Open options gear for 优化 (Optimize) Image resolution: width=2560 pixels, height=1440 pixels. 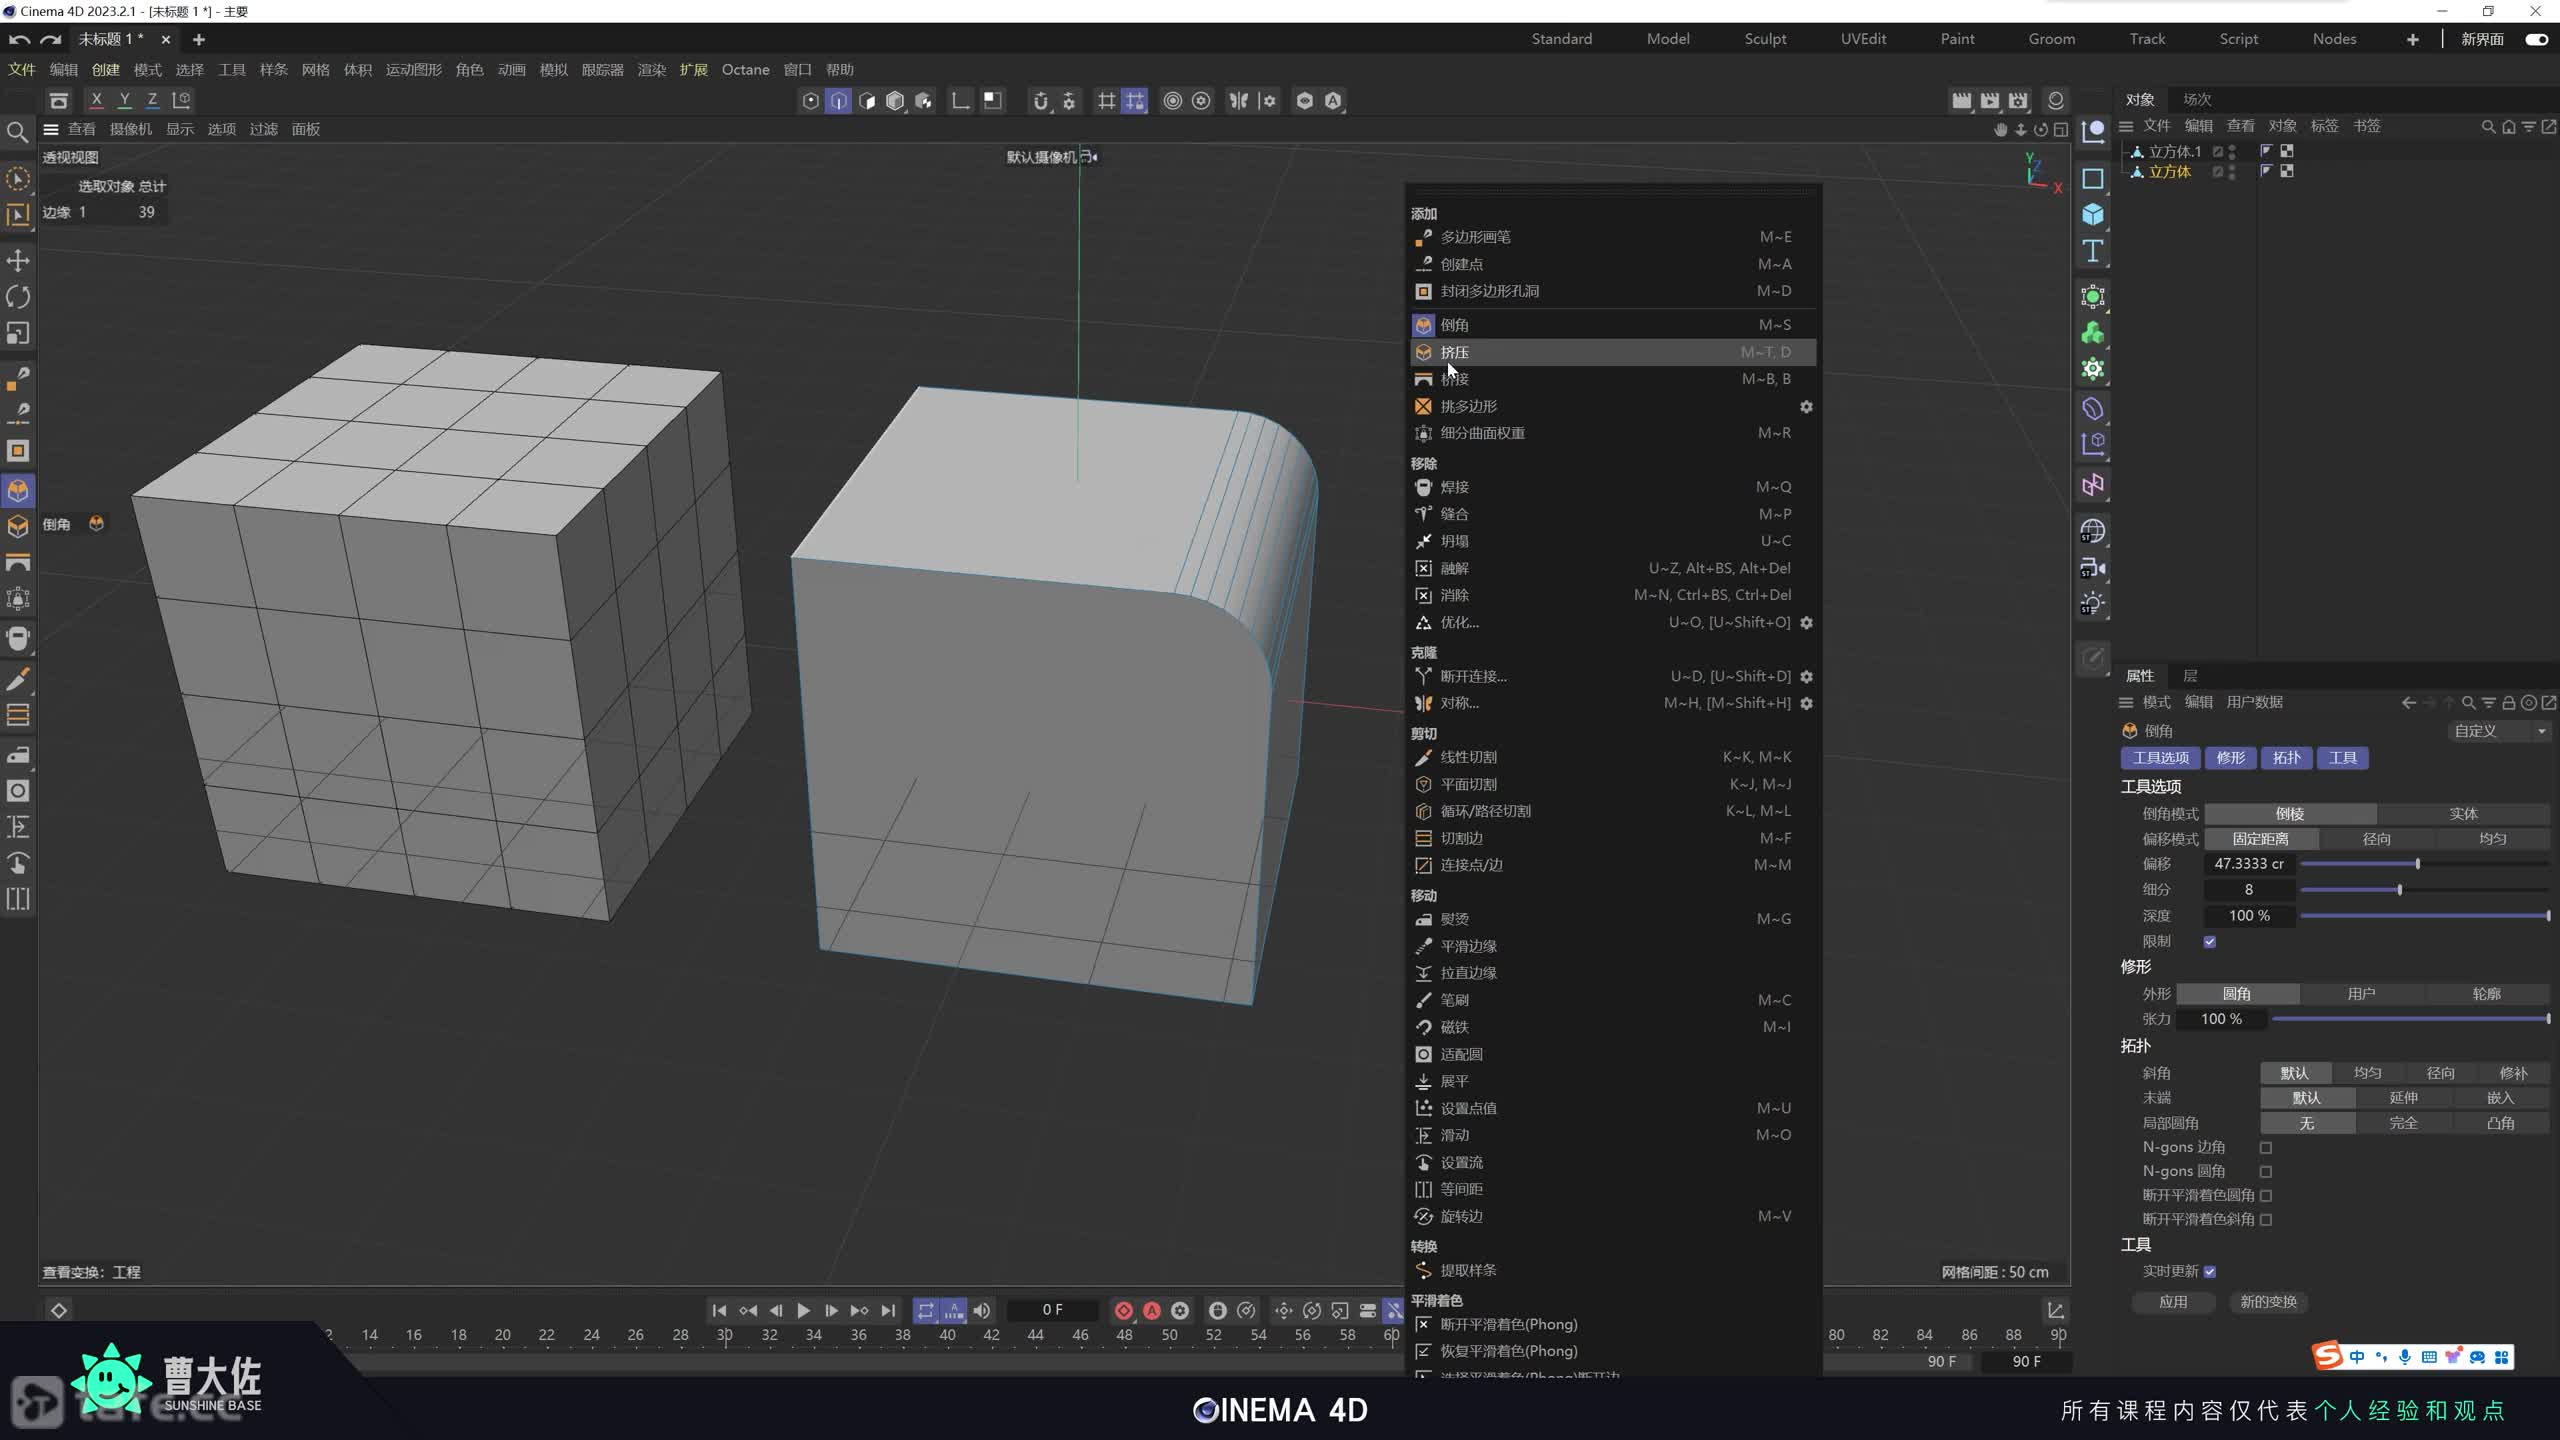(x=1806, y=623)
